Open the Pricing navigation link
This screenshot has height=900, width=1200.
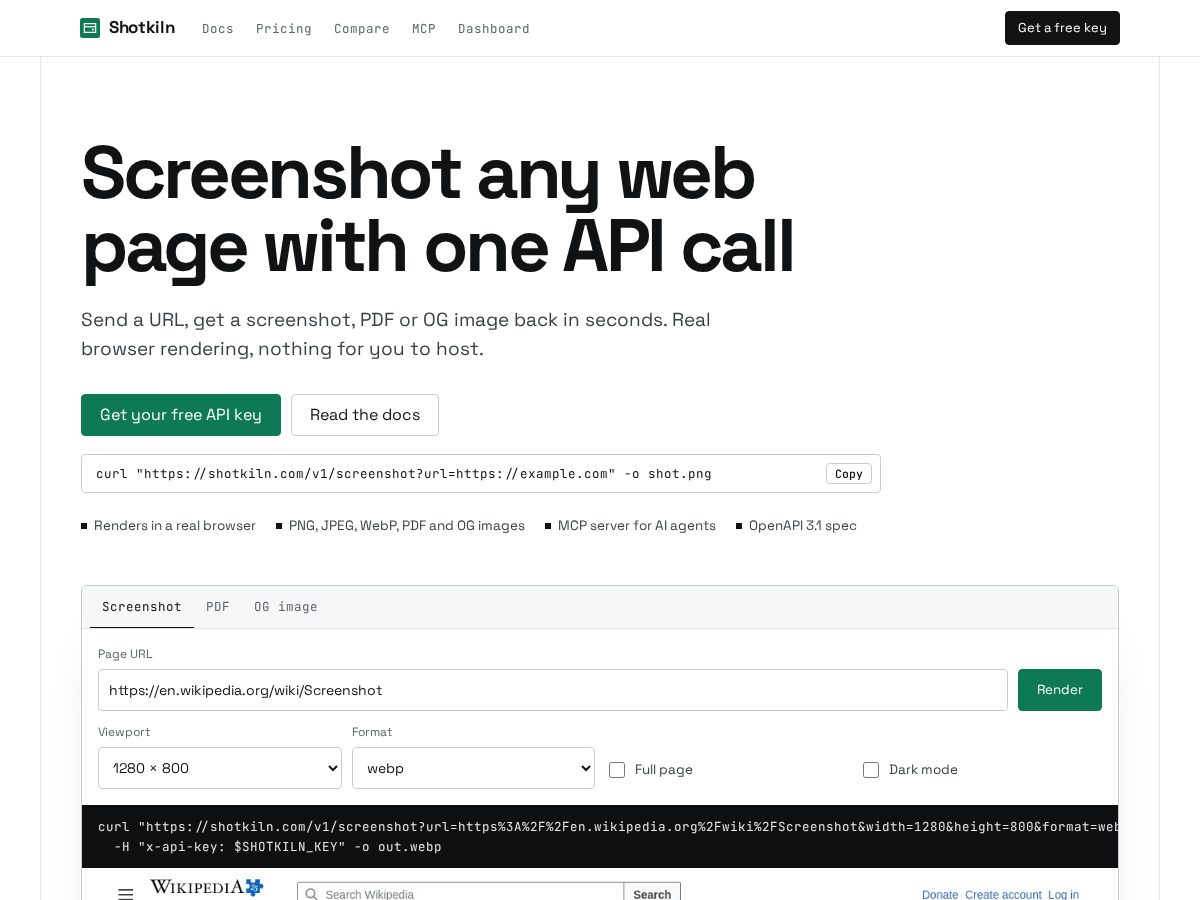point(284,29)
